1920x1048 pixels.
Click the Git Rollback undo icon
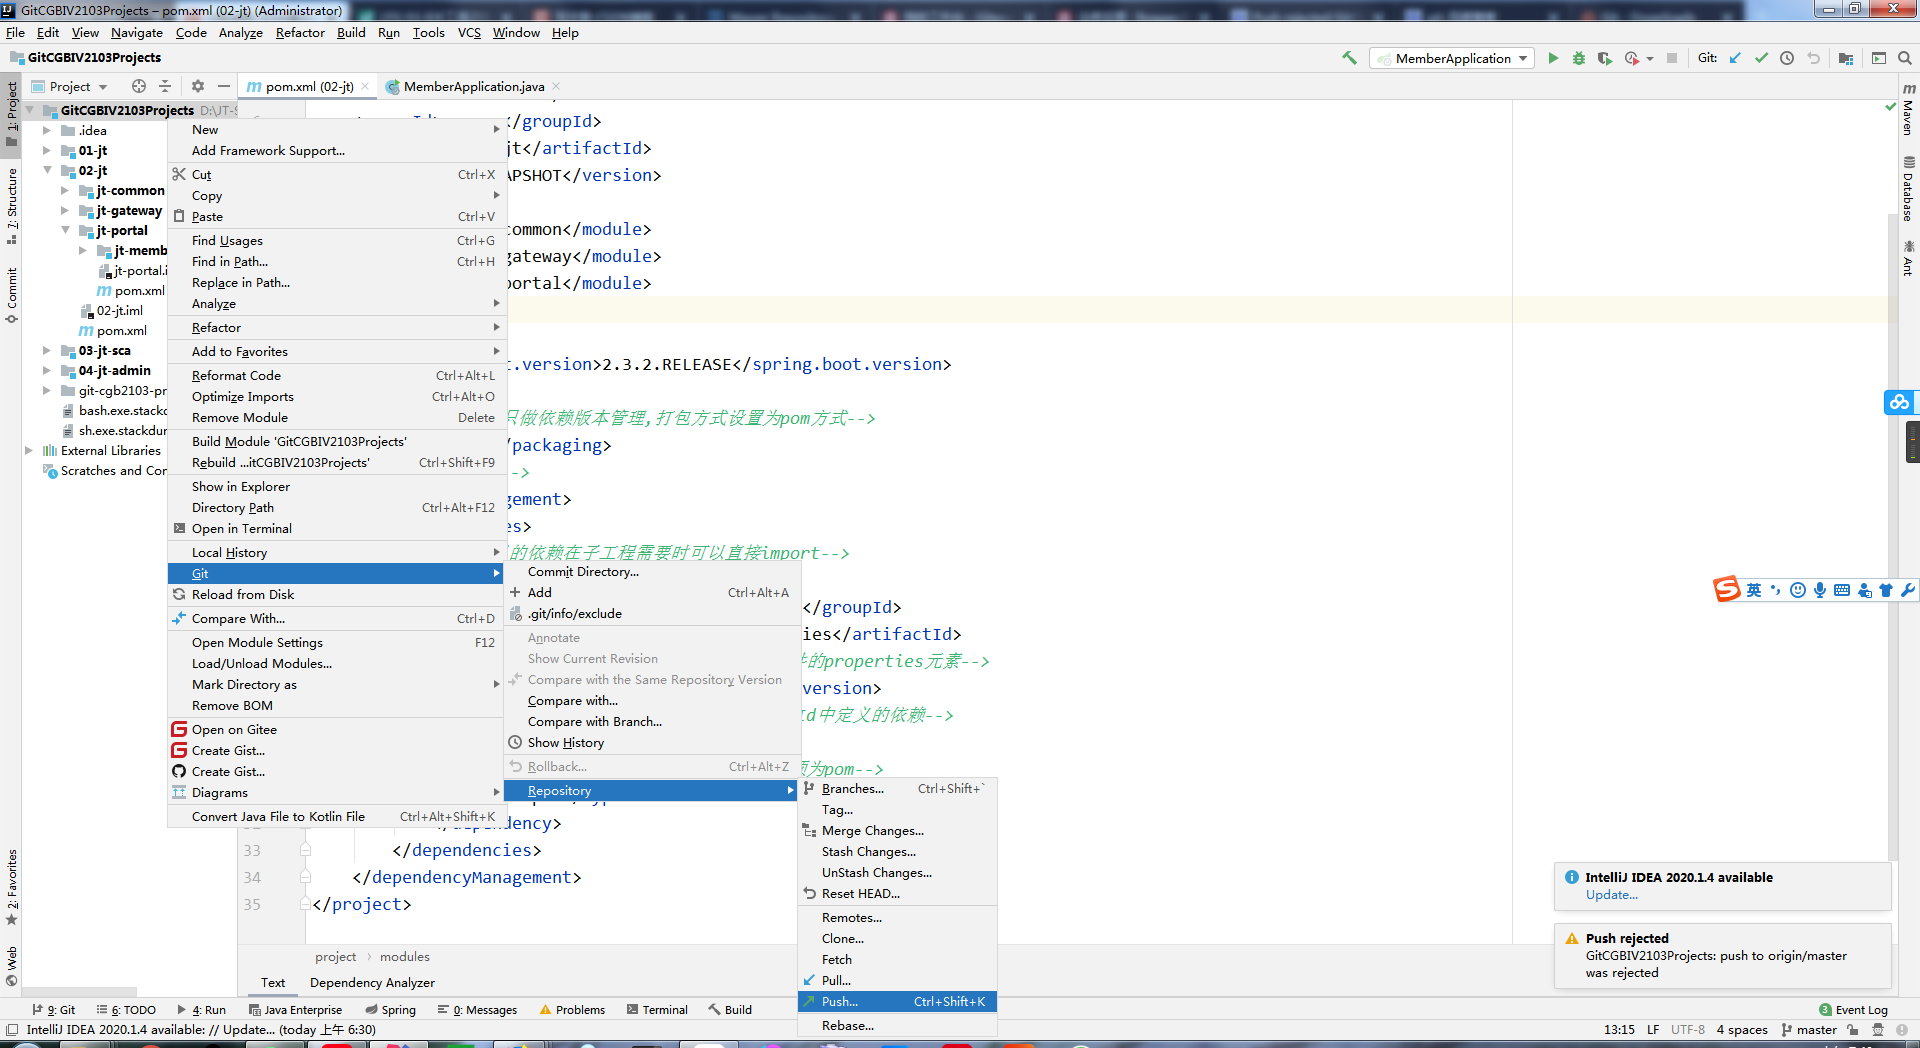pos(1813,58)
